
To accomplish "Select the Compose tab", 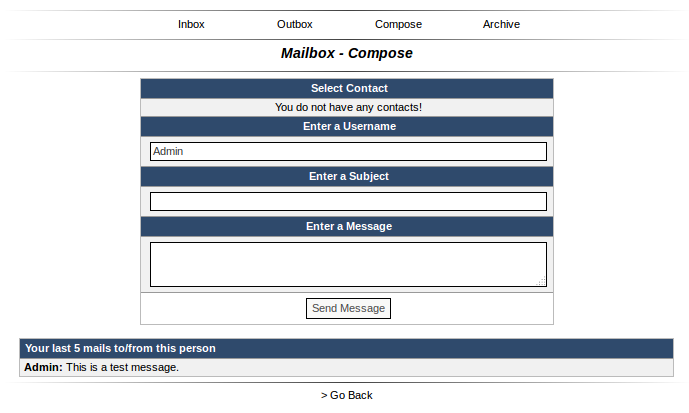I will (398, 24).
